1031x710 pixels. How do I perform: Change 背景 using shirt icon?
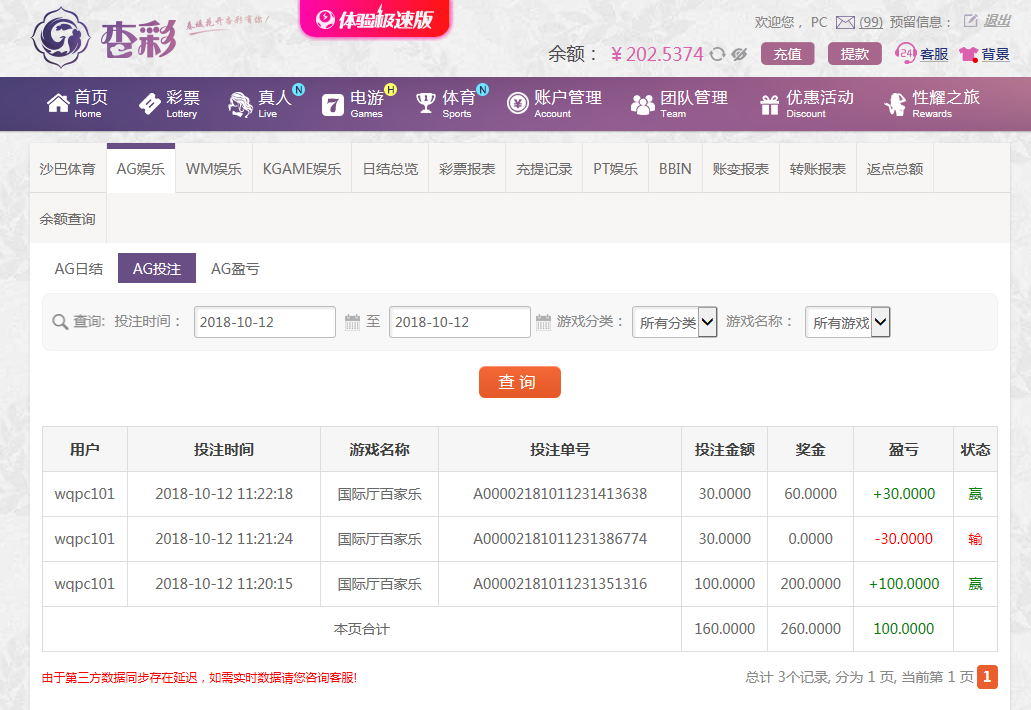point(968,54)
